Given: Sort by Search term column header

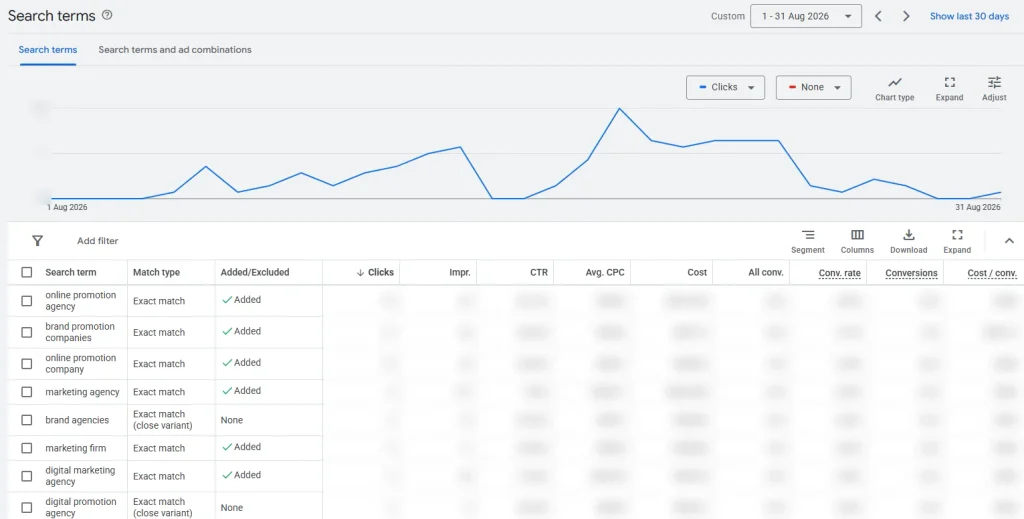Looking at the screenshot, I should 71,272.
